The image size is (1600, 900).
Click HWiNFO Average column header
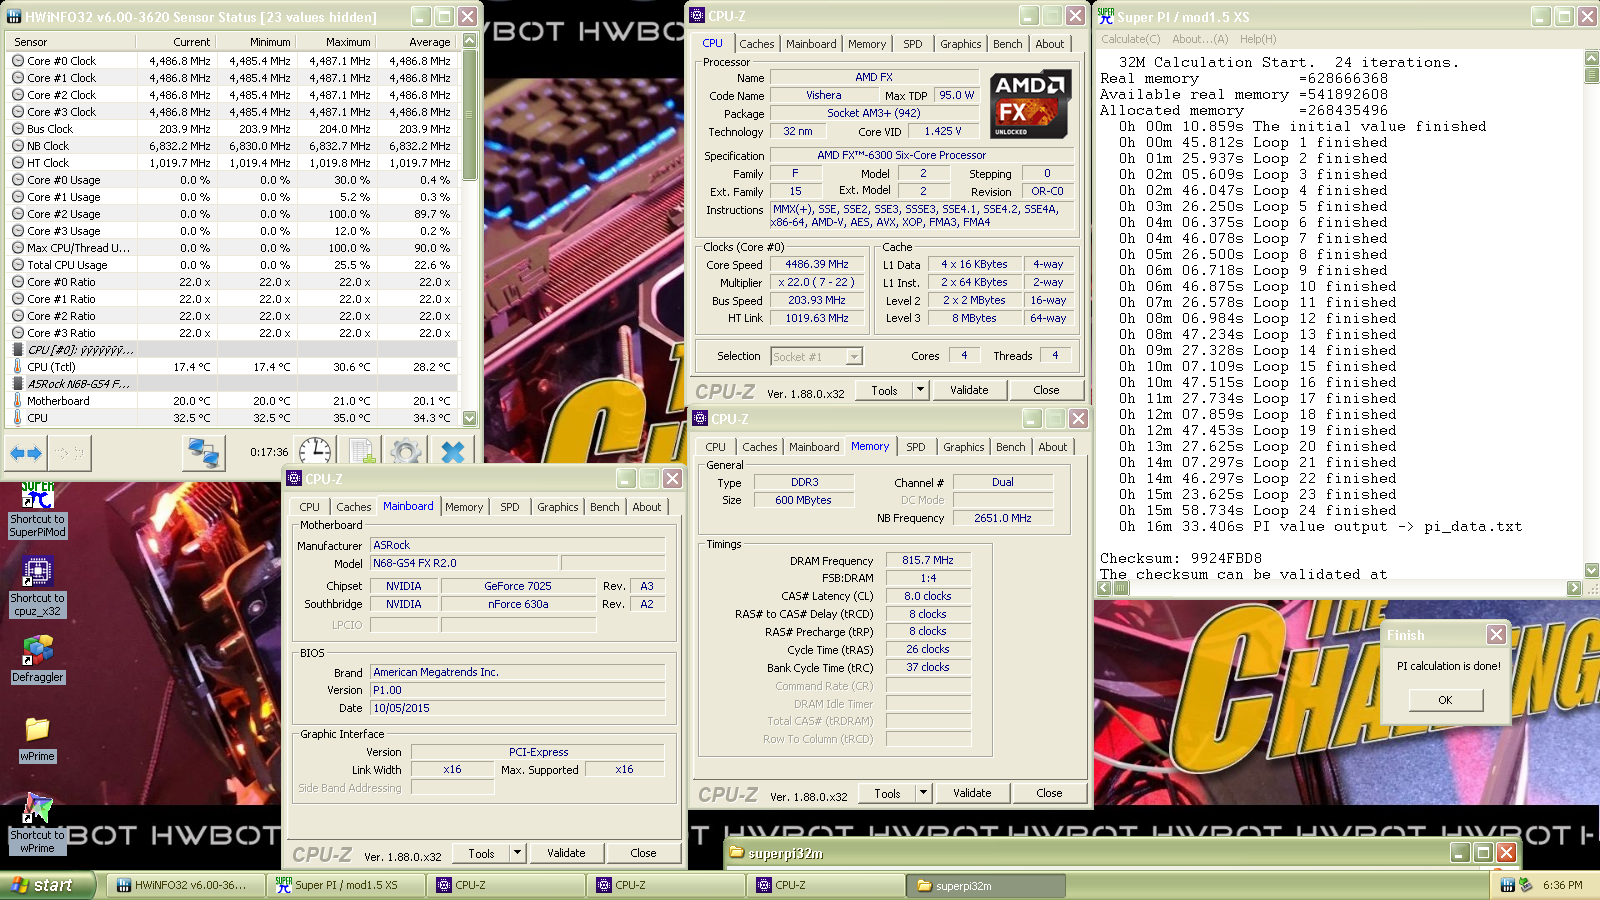coord(416,42)
